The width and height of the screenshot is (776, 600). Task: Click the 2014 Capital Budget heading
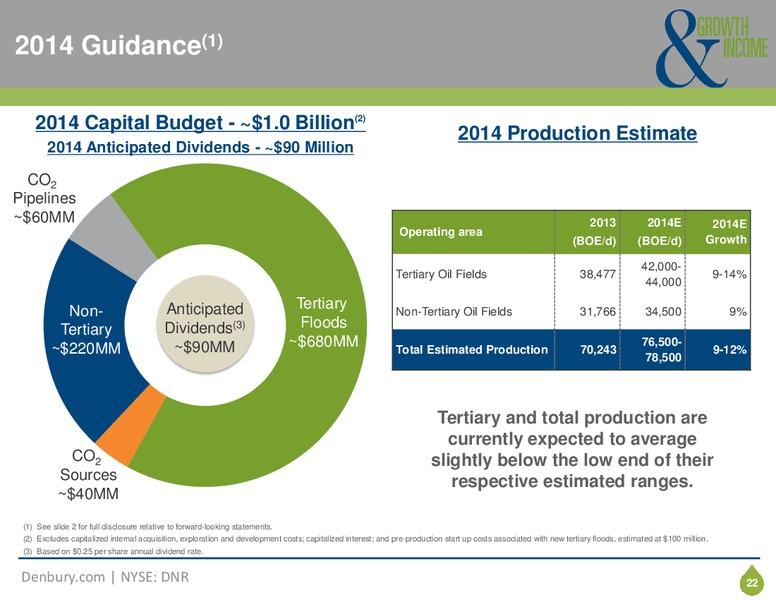tap(200, 122)
